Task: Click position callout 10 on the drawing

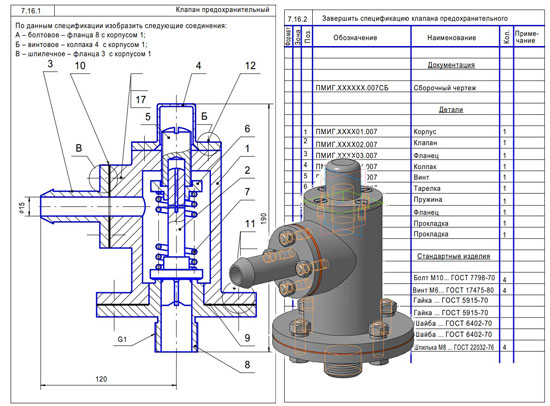Action: [80, 66]
